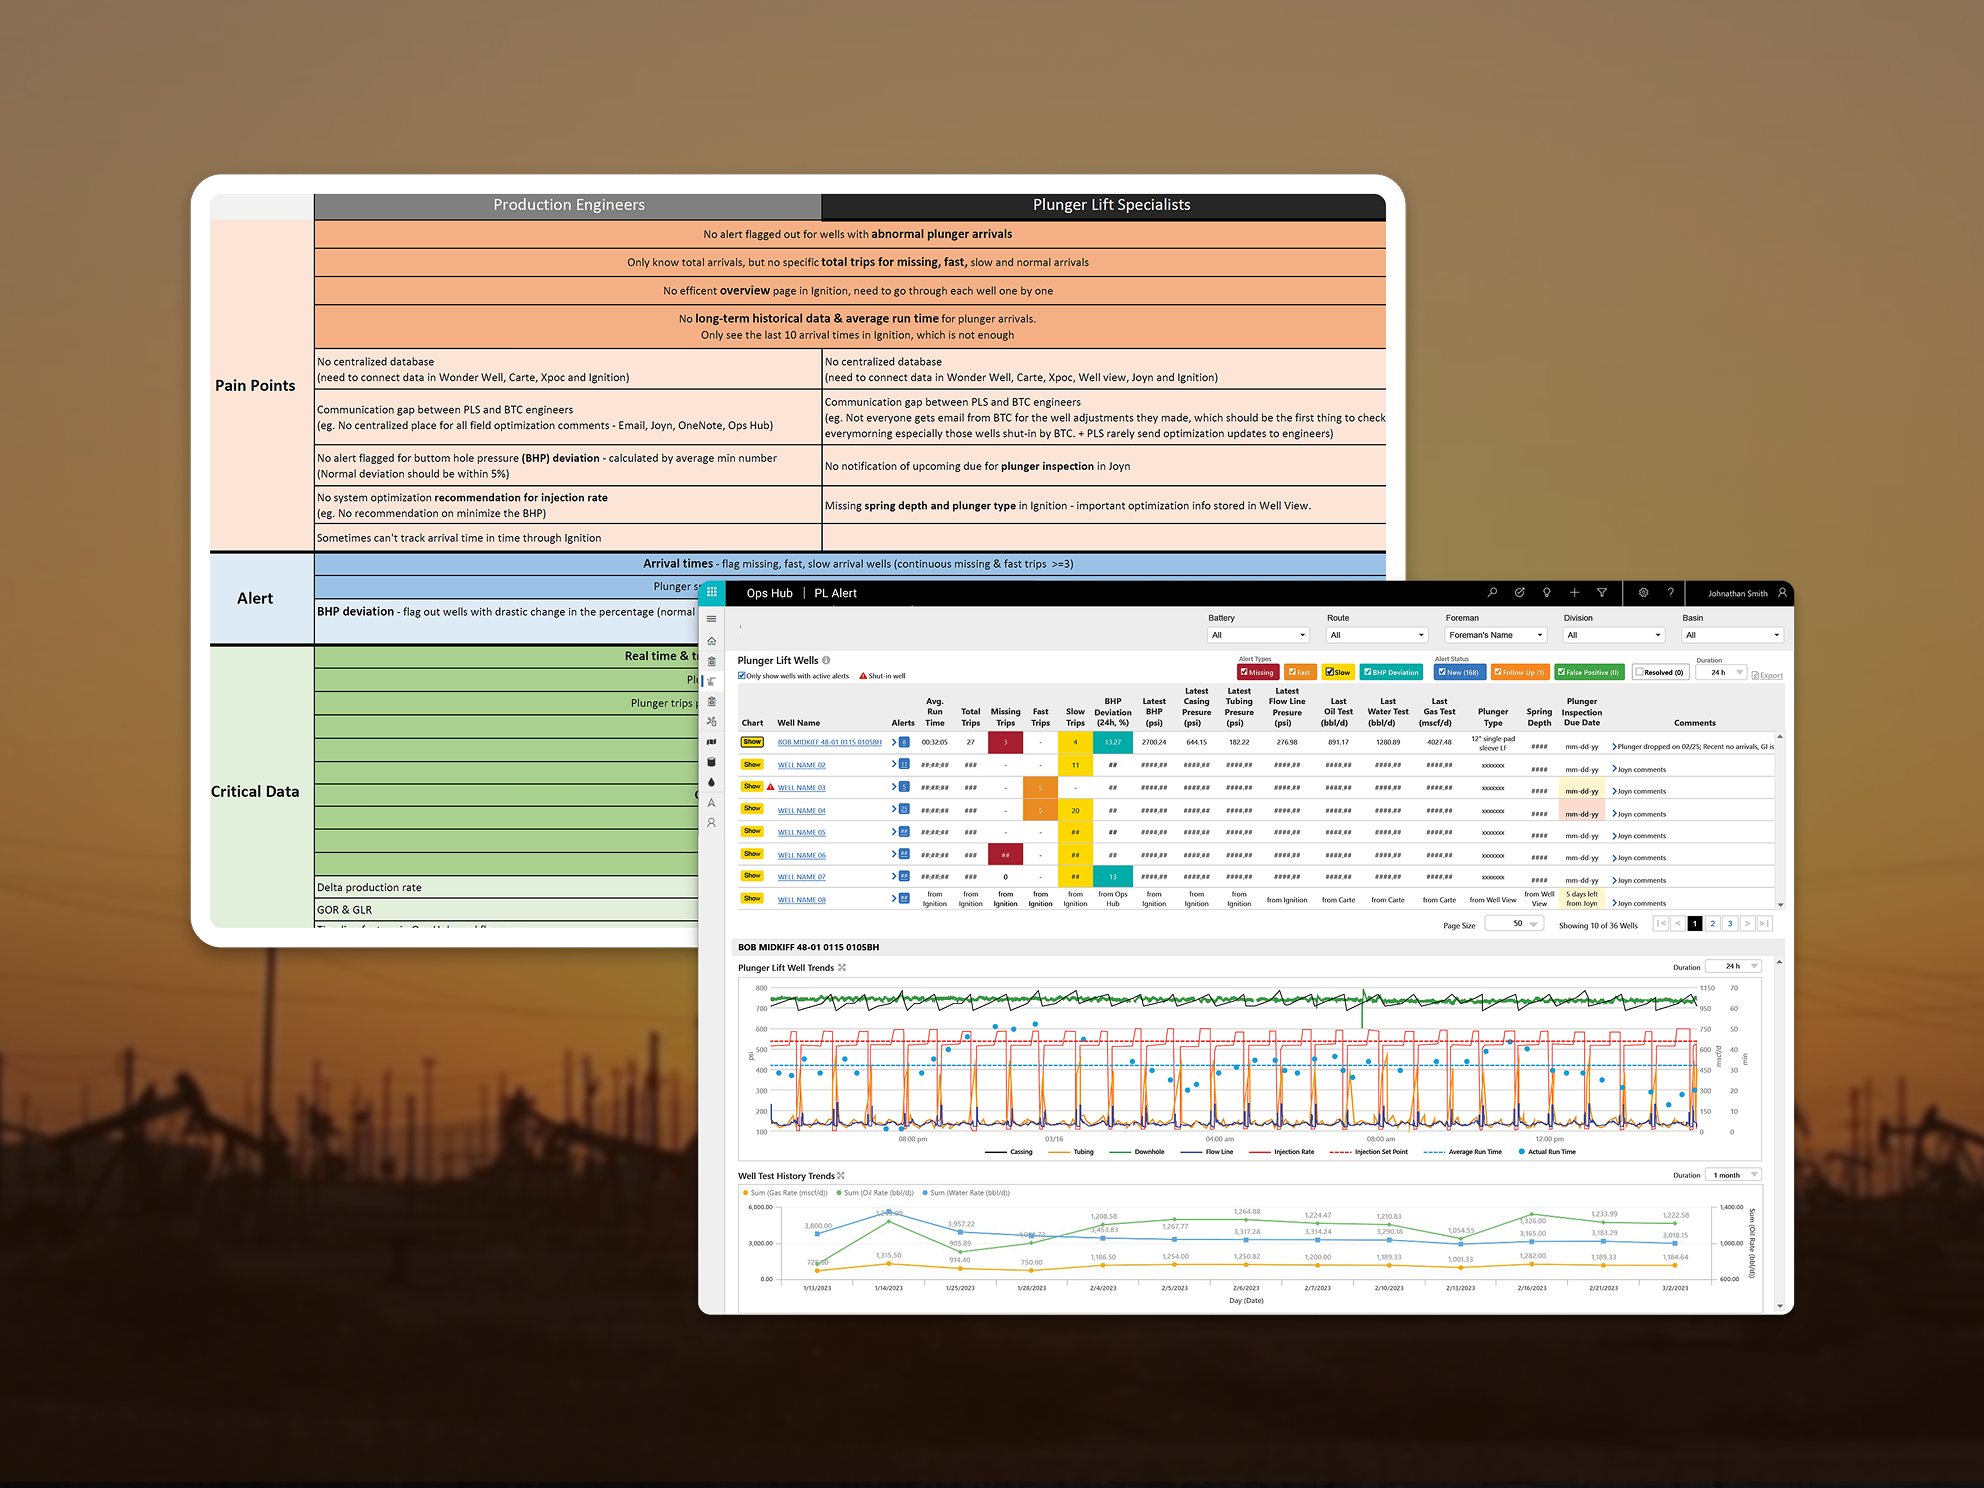Enable the Resolved (0) status checkbox

tap(1640, 672)
